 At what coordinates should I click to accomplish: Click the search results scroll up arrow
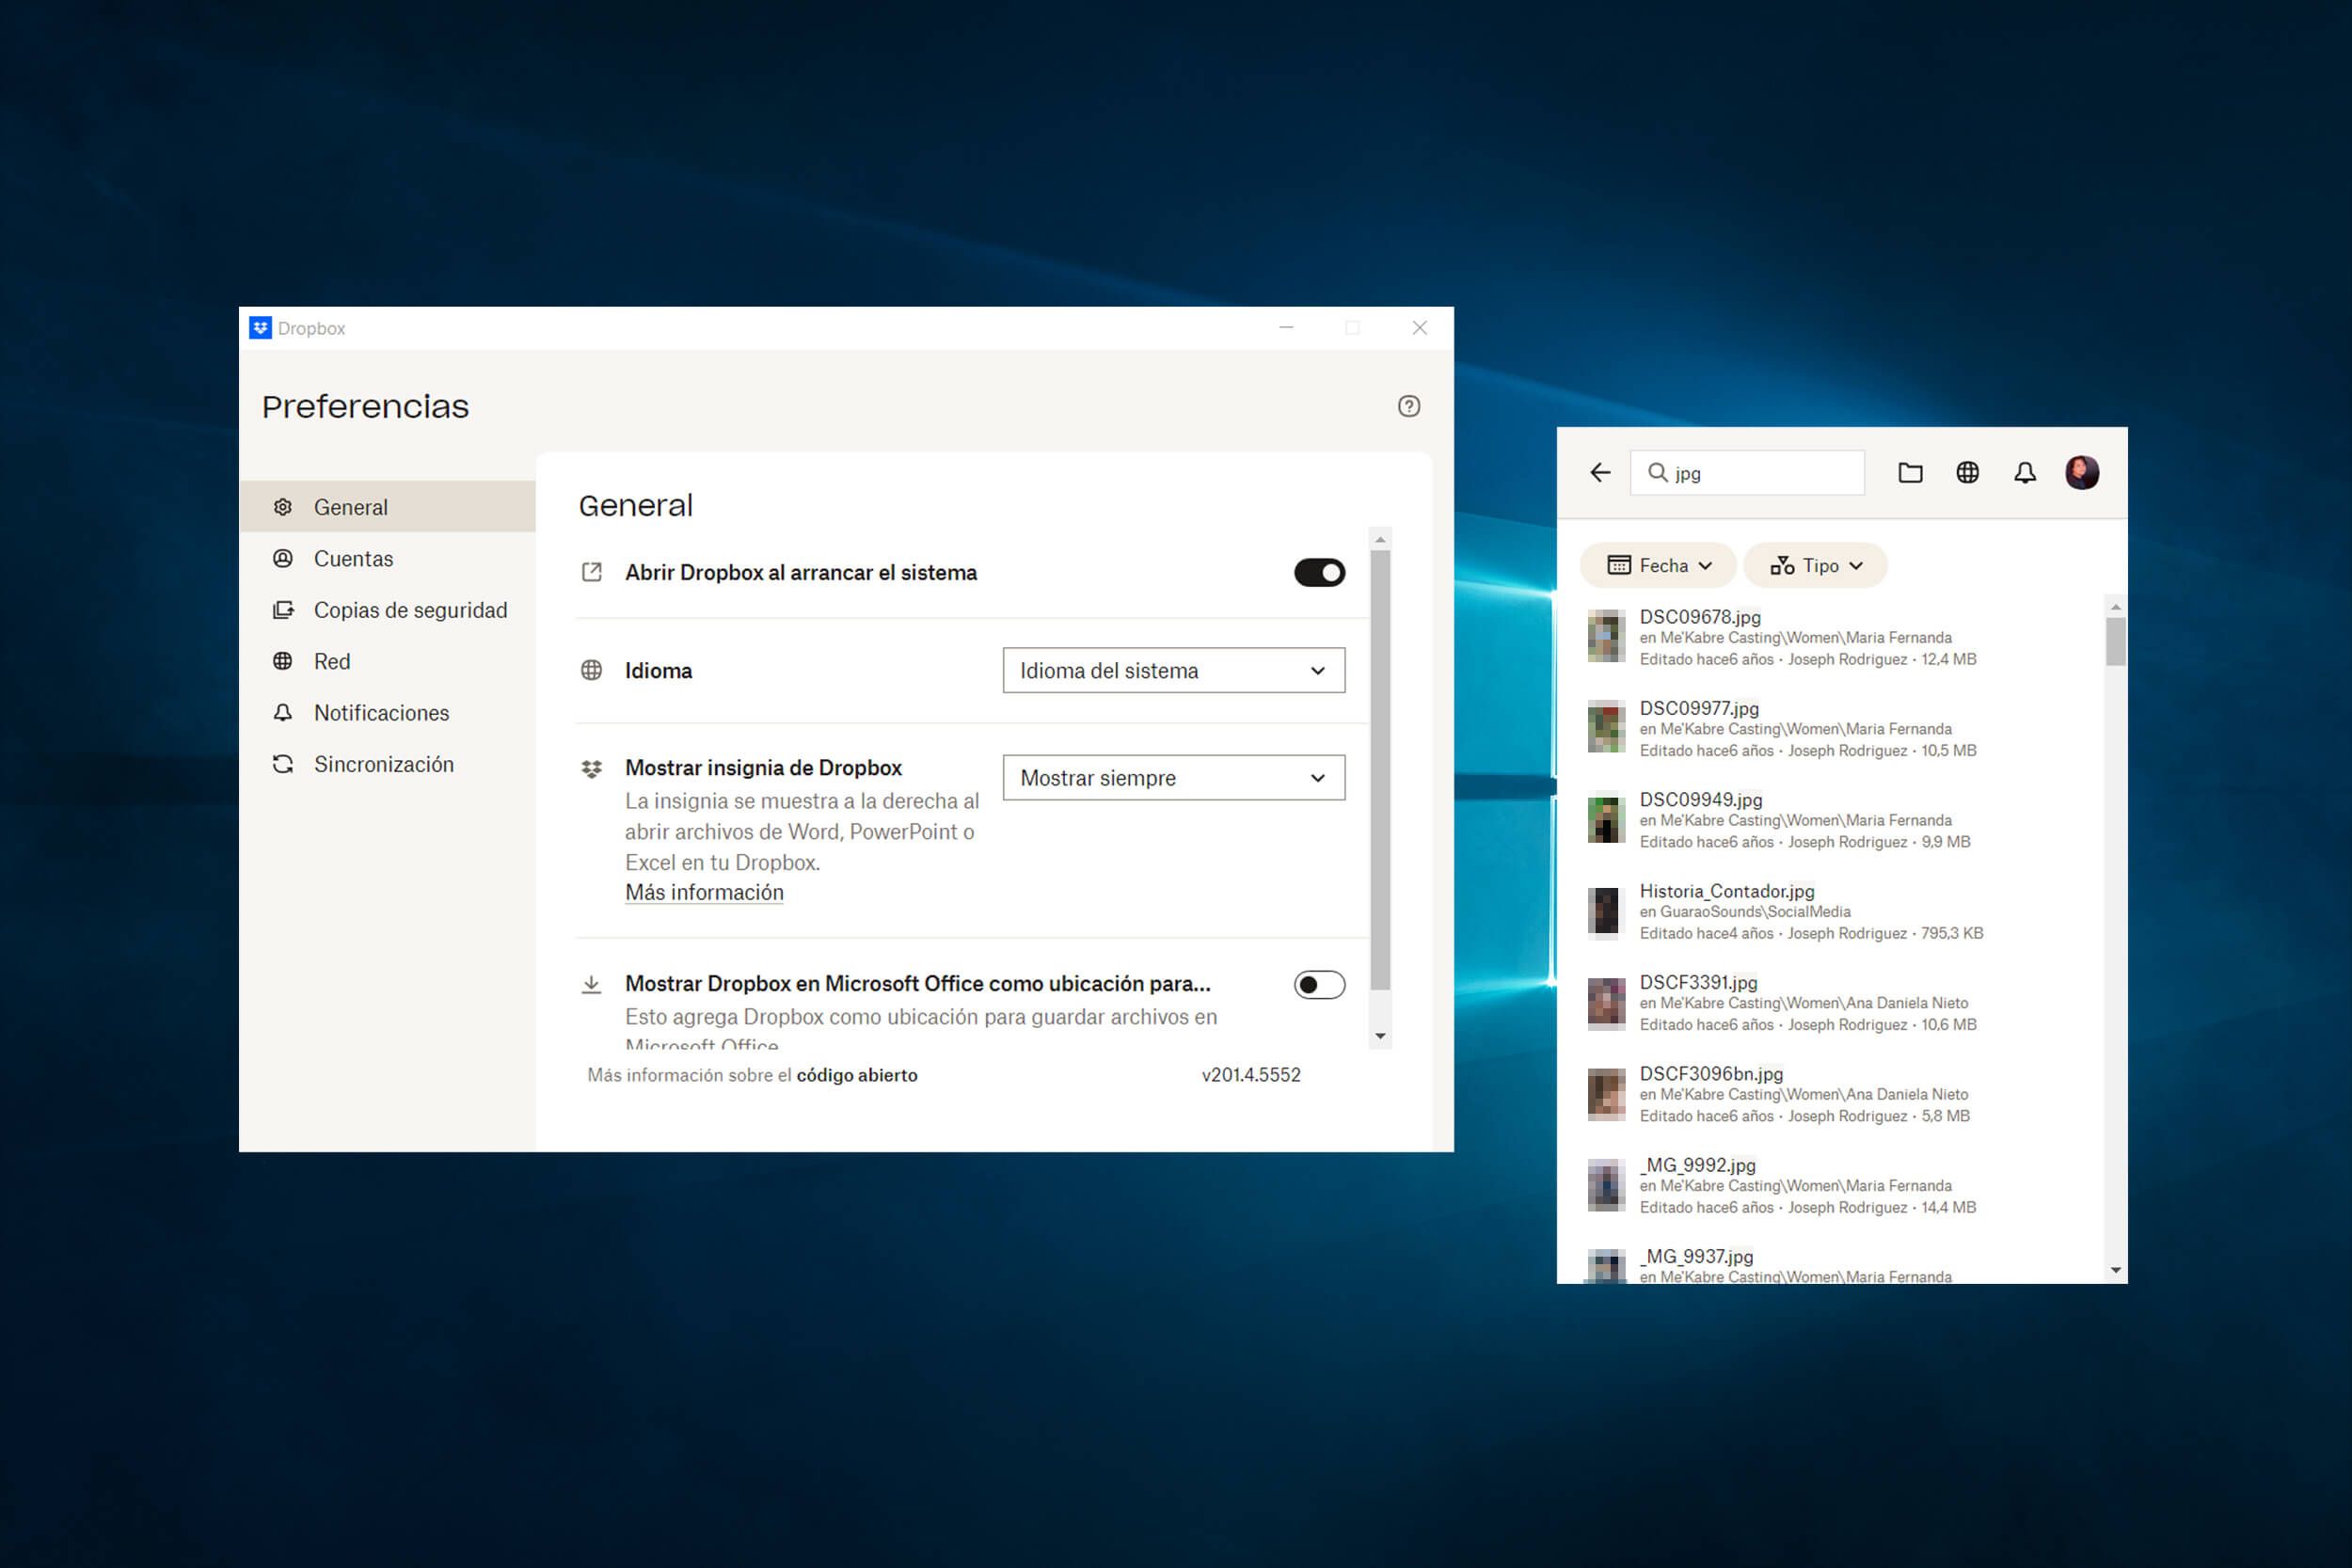coord(2115,607)
